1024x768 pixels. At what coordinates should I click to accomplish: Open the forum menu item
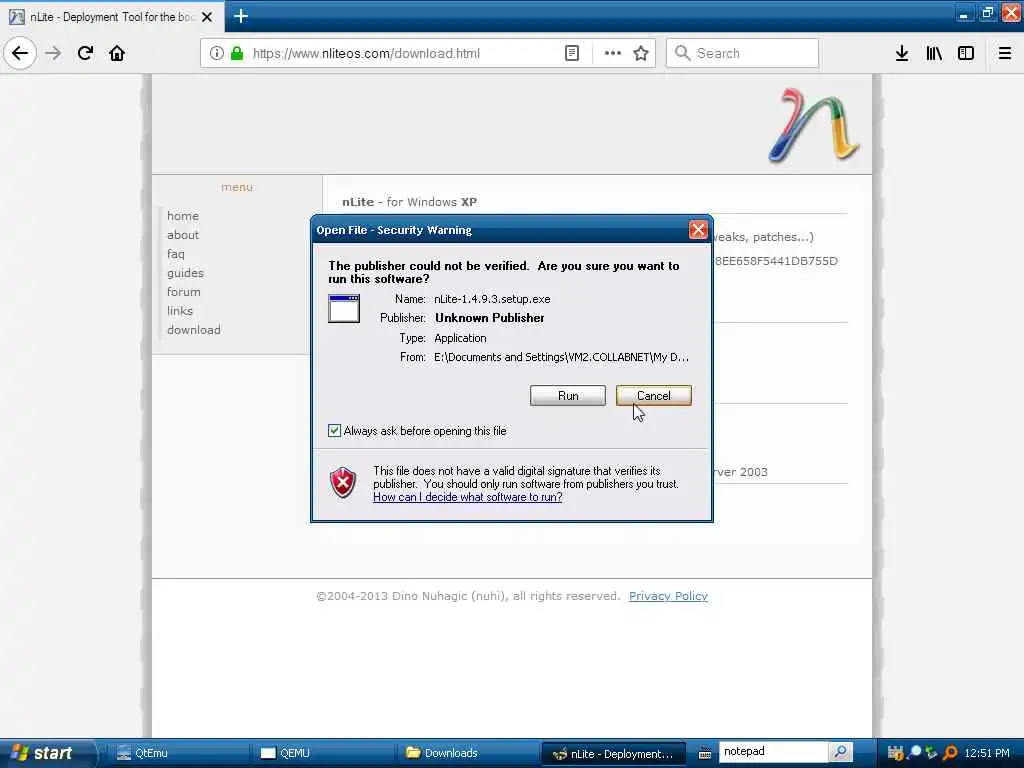tap(184, 292)
